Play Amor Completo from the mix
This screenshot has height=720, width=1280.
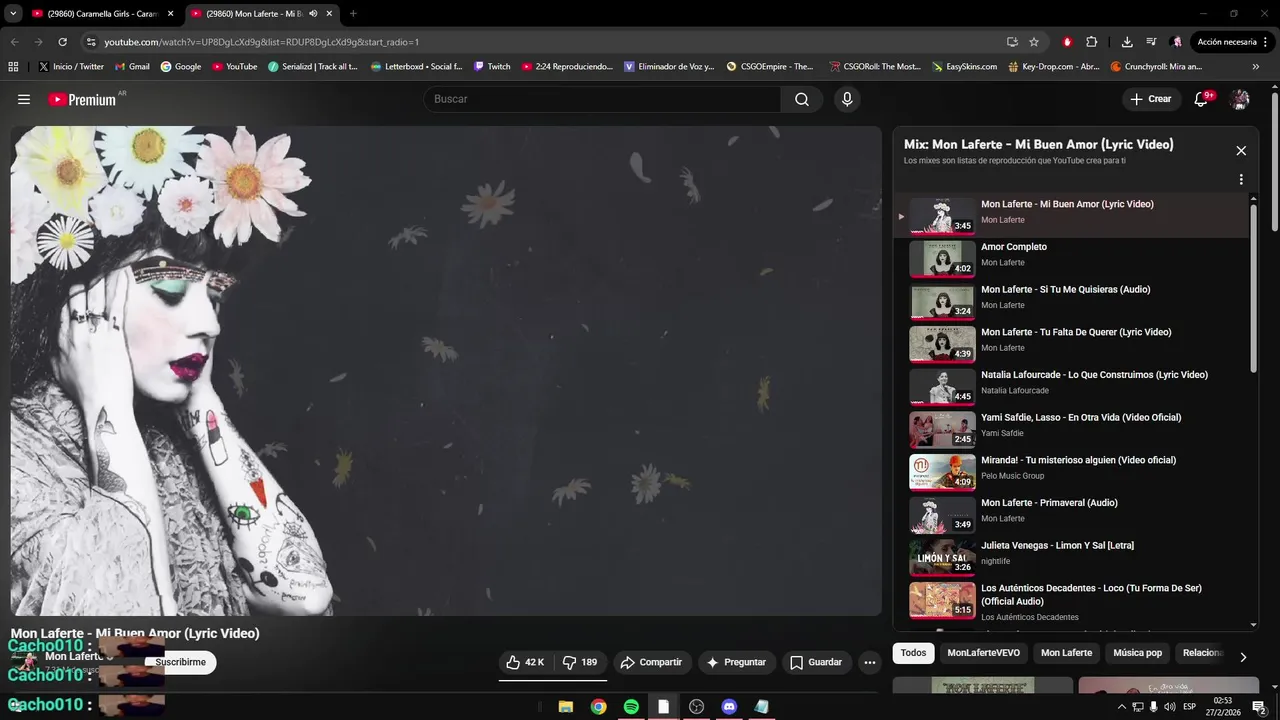coord(1070,258)
